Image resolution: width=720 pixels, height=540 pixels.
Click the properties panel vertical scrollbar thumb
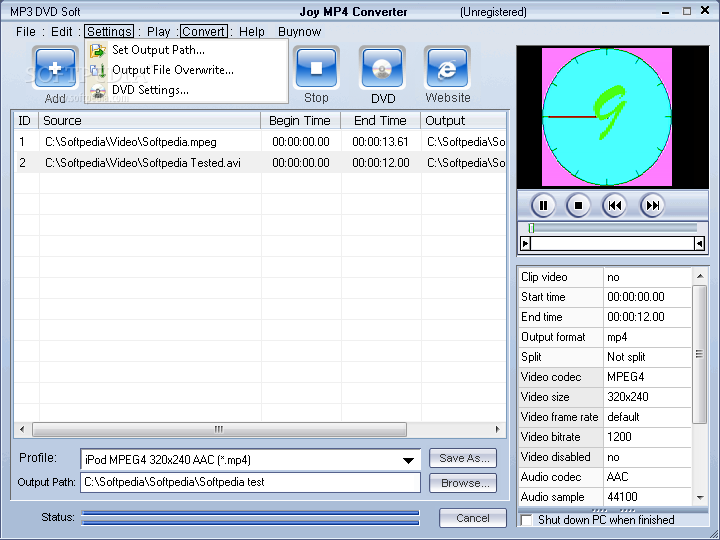pos(699,354)
